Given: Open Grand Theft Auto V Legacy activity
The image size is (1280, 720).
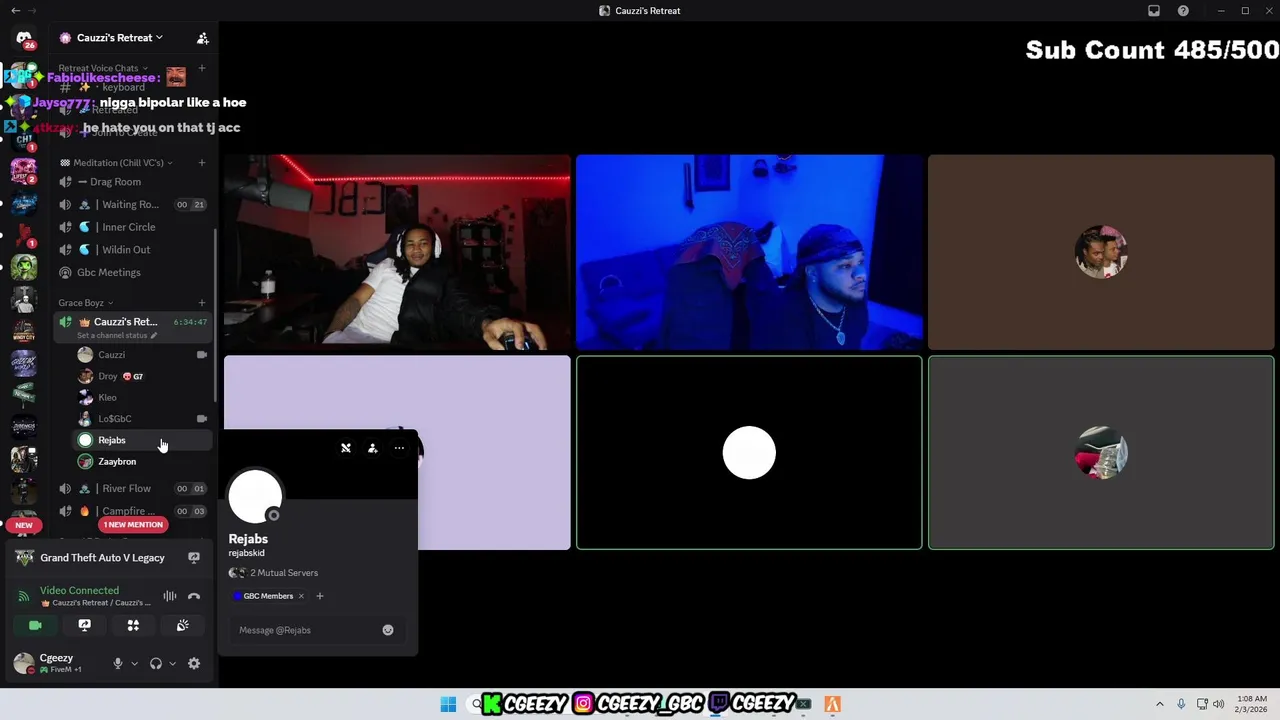Looking at the screenshot, I should click(102, 558).
